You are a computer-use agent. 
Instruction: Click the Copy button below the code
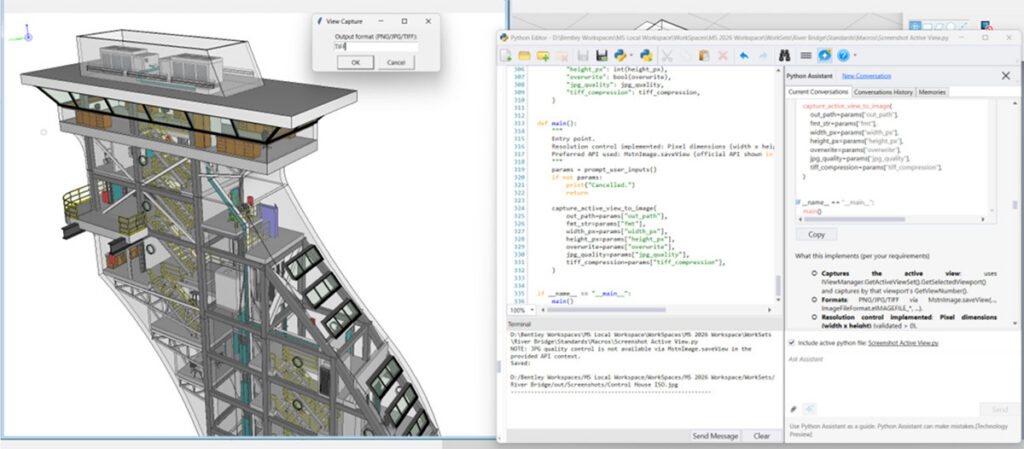click(816, 234)
